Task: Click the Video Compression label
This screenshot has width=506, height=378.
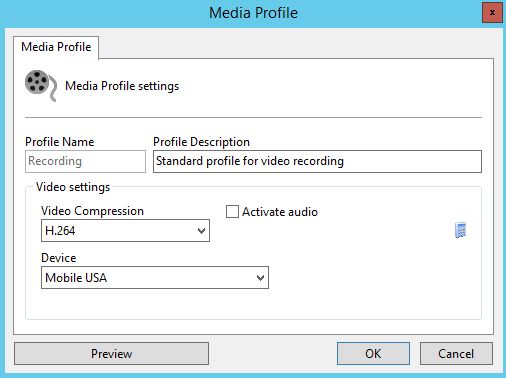Action: tap(92, 211)
